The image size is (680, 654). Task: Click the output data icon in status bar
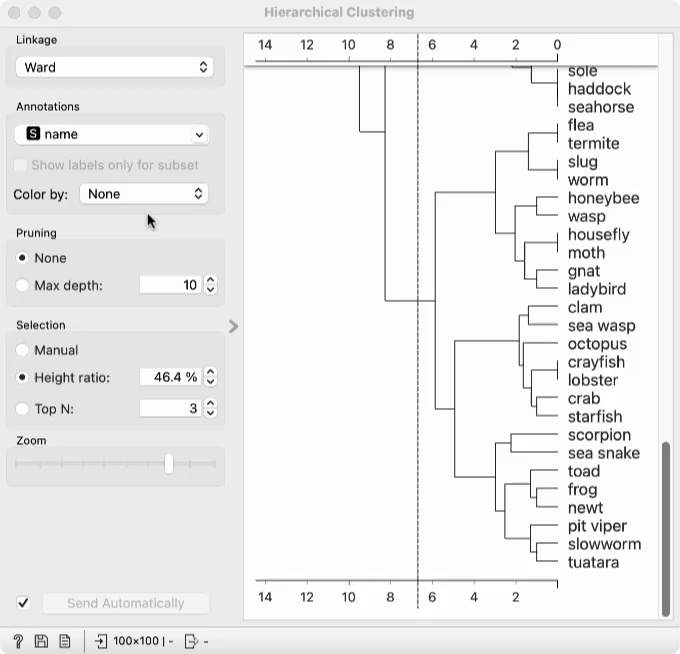tap(191, 641)
